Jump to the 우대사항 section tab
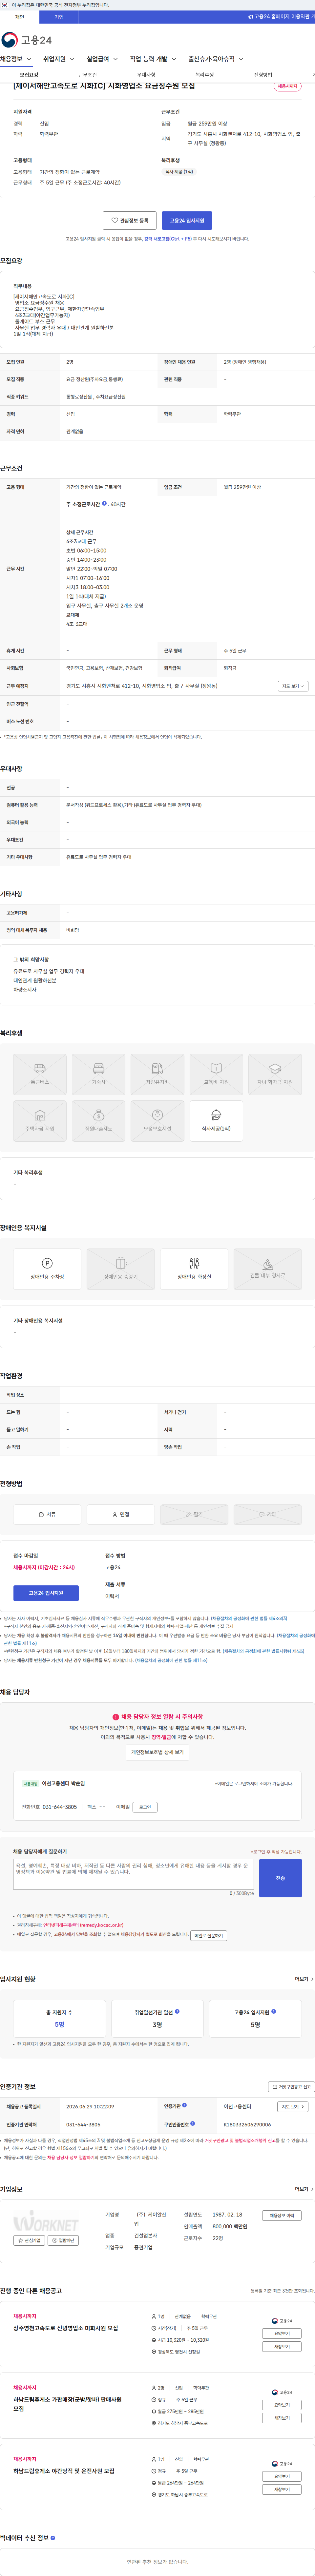The height and width of the screenshot is (2576, 315). tap(146, 75)
